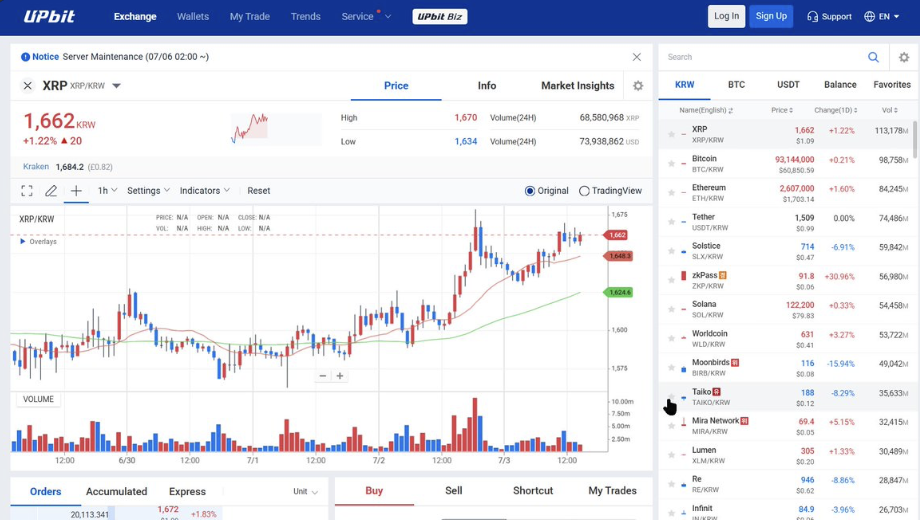Close the Server Maintenance notice
The image size is (920, 520).
point(637,57)
